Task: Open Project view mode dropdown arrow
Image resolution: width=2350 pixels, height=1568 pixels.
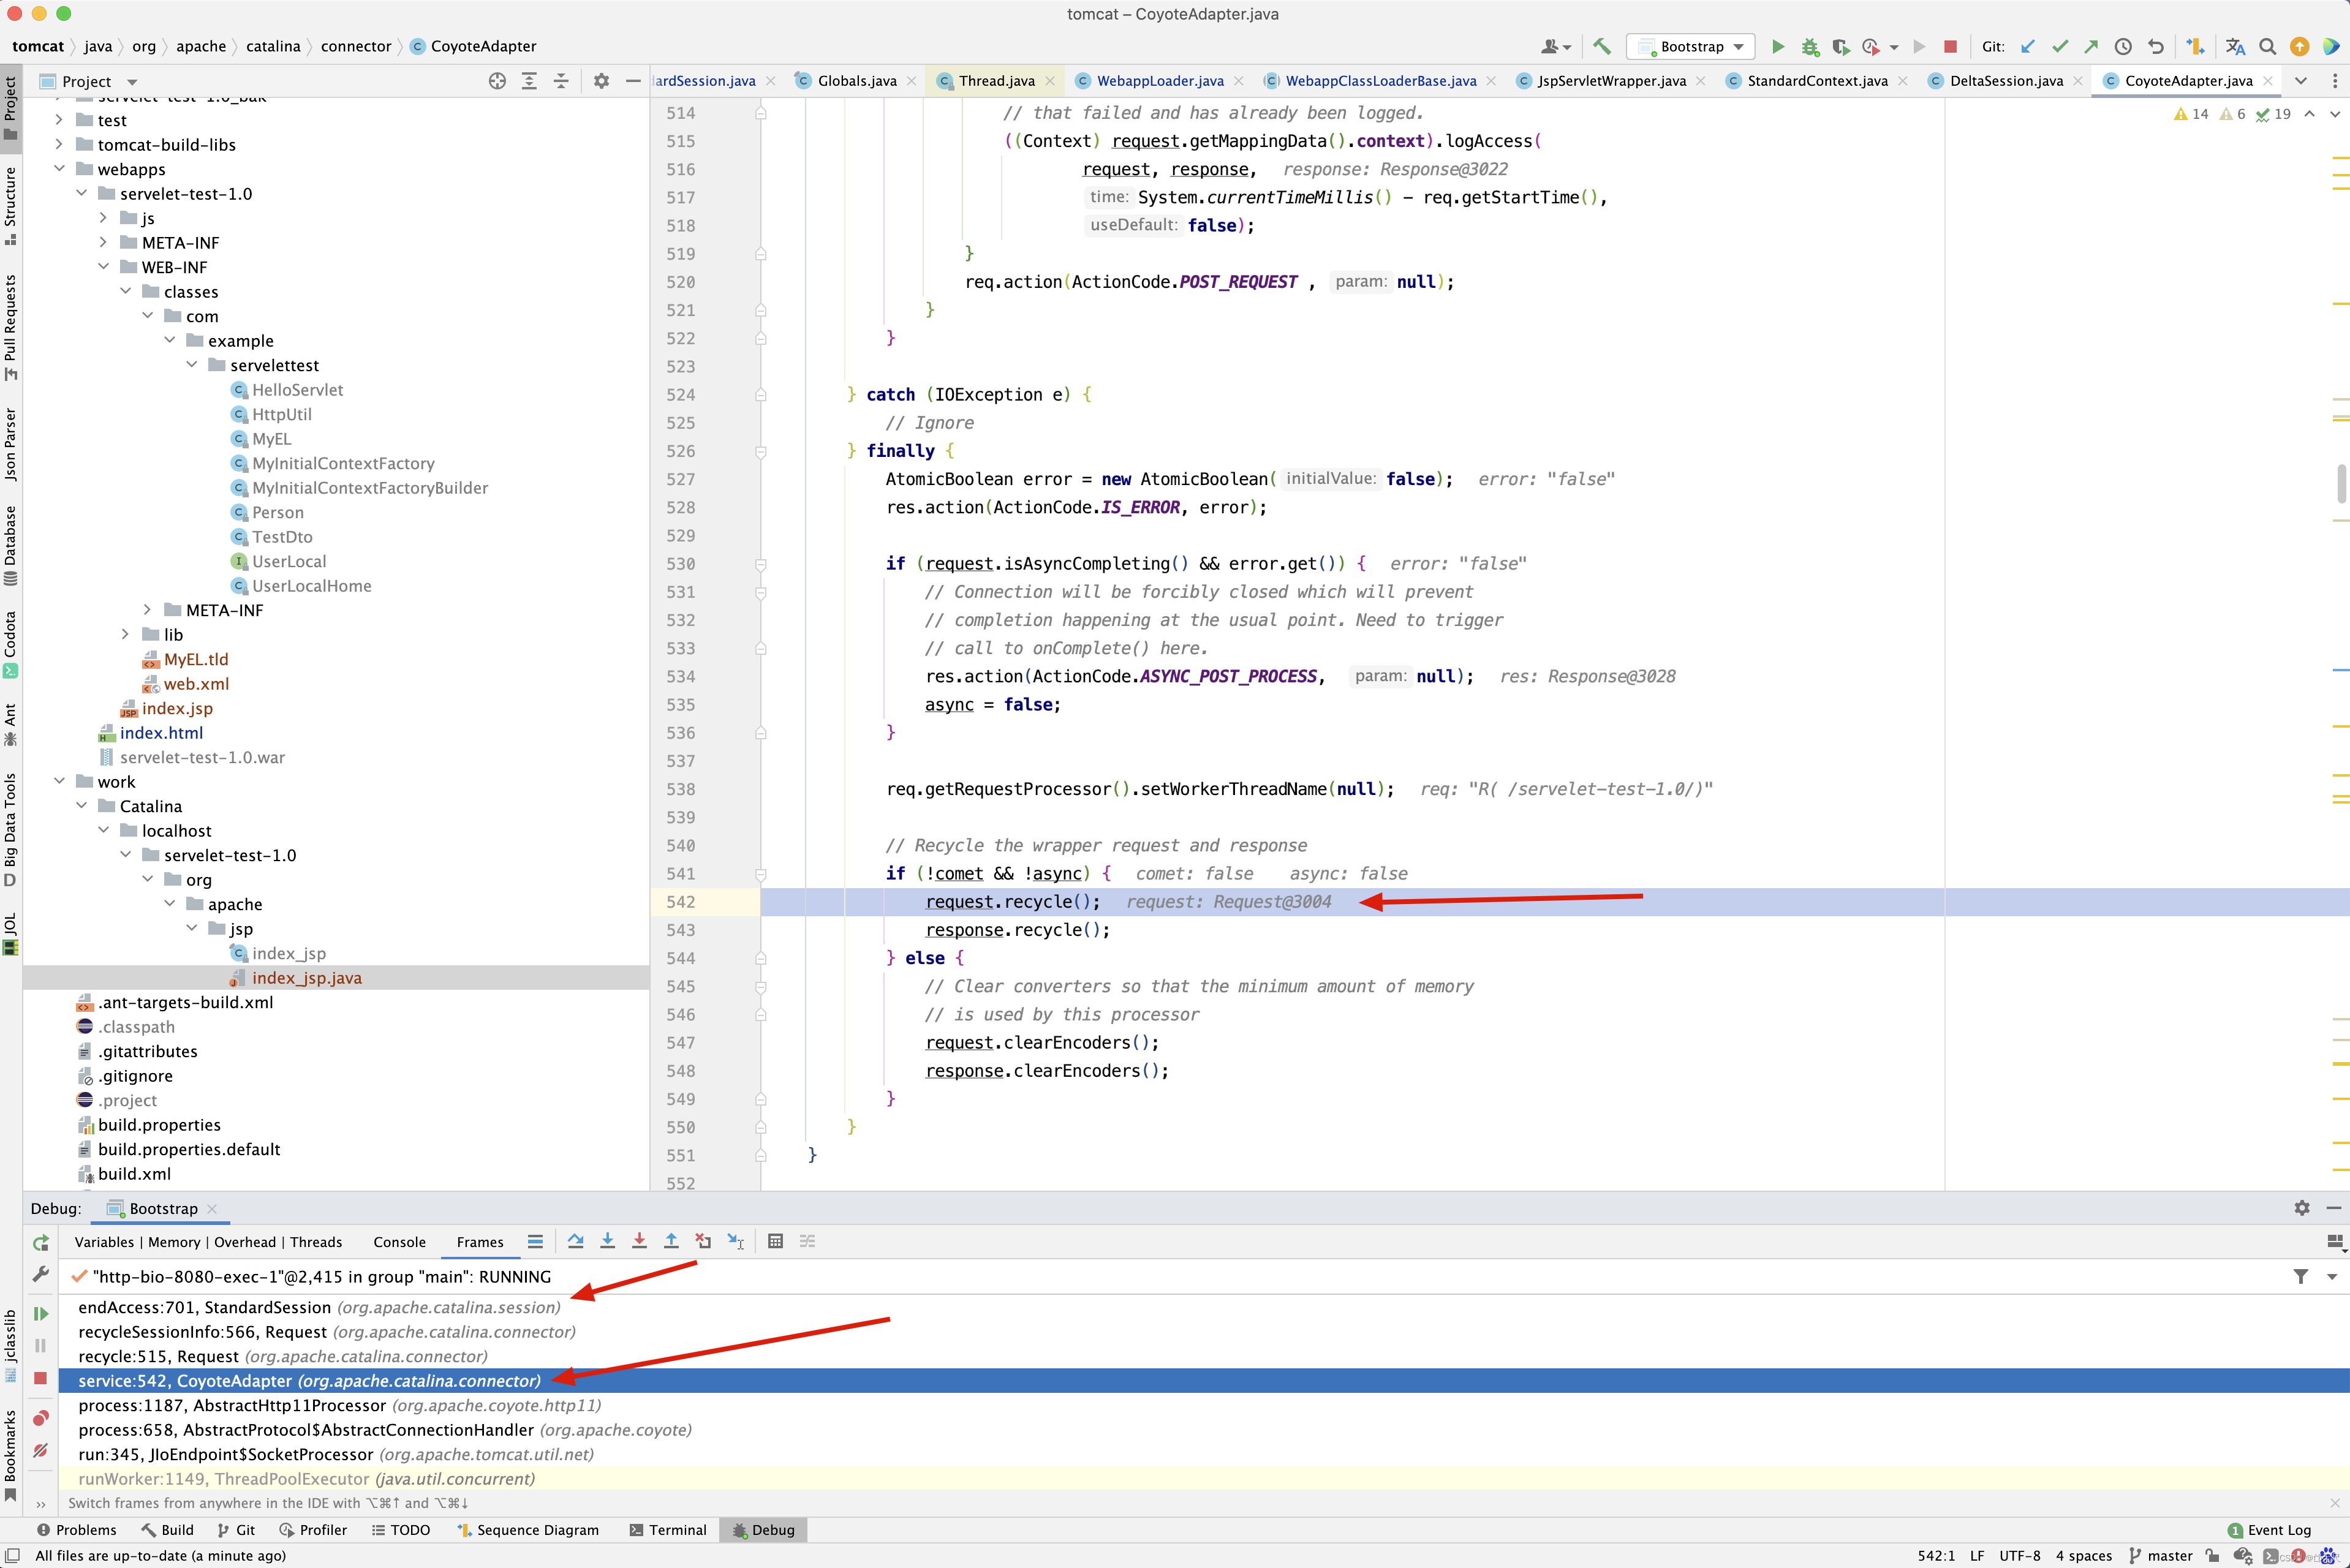Action: pyautogui.click(x=132, y=82)
